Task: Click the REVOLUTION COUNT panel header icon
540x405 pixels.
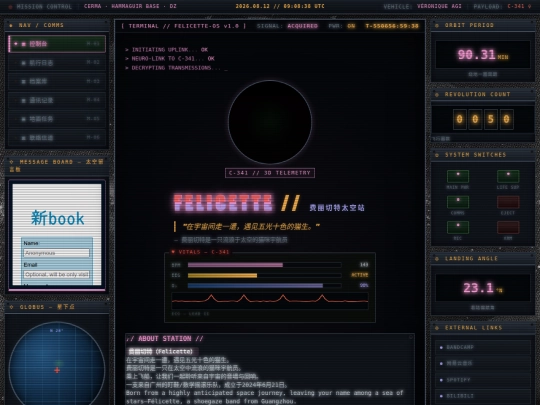Action: pos(437,94)
